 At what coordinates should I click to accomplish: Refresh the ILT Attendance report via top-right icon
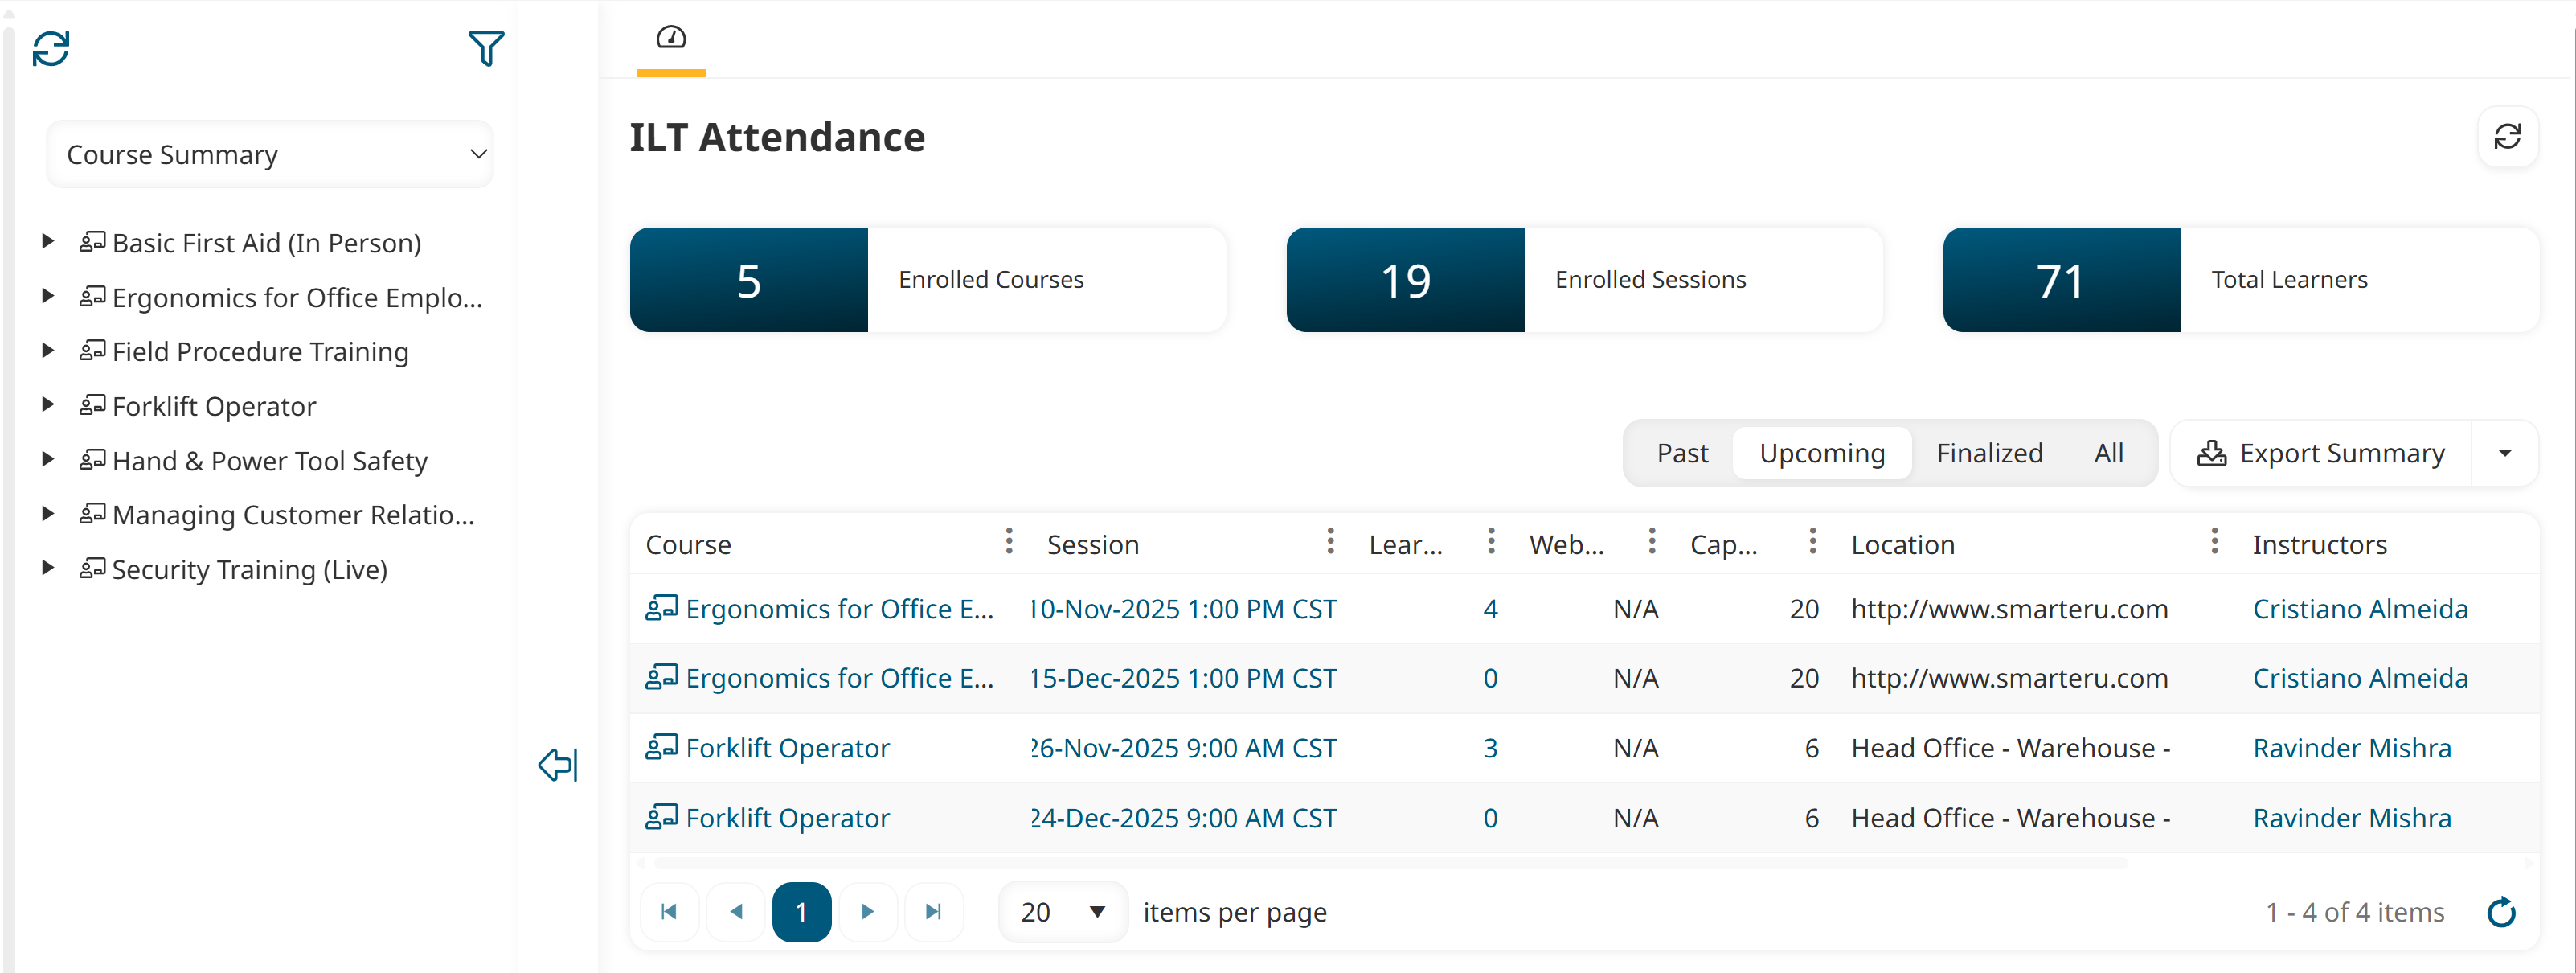click(x=2509, y=137)
